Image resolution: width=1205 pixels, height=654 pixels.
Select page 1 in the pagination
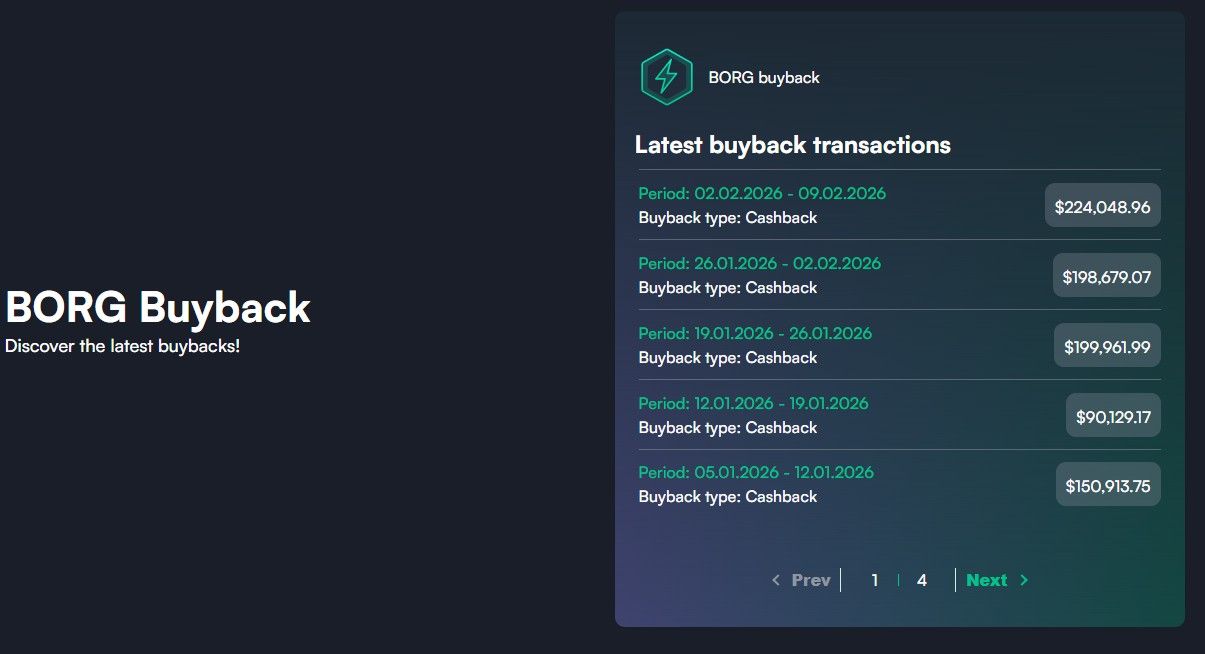[875, 580]
